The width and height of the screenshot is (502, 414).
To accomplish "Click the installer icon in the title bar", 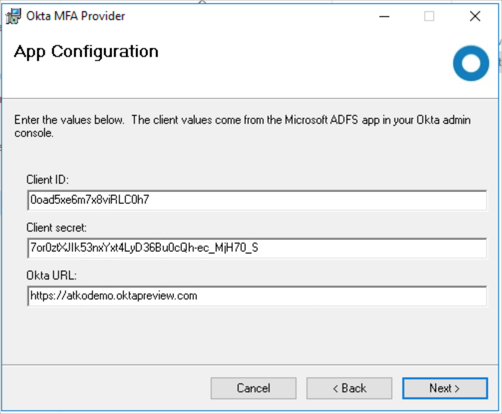I will point(13,16).
